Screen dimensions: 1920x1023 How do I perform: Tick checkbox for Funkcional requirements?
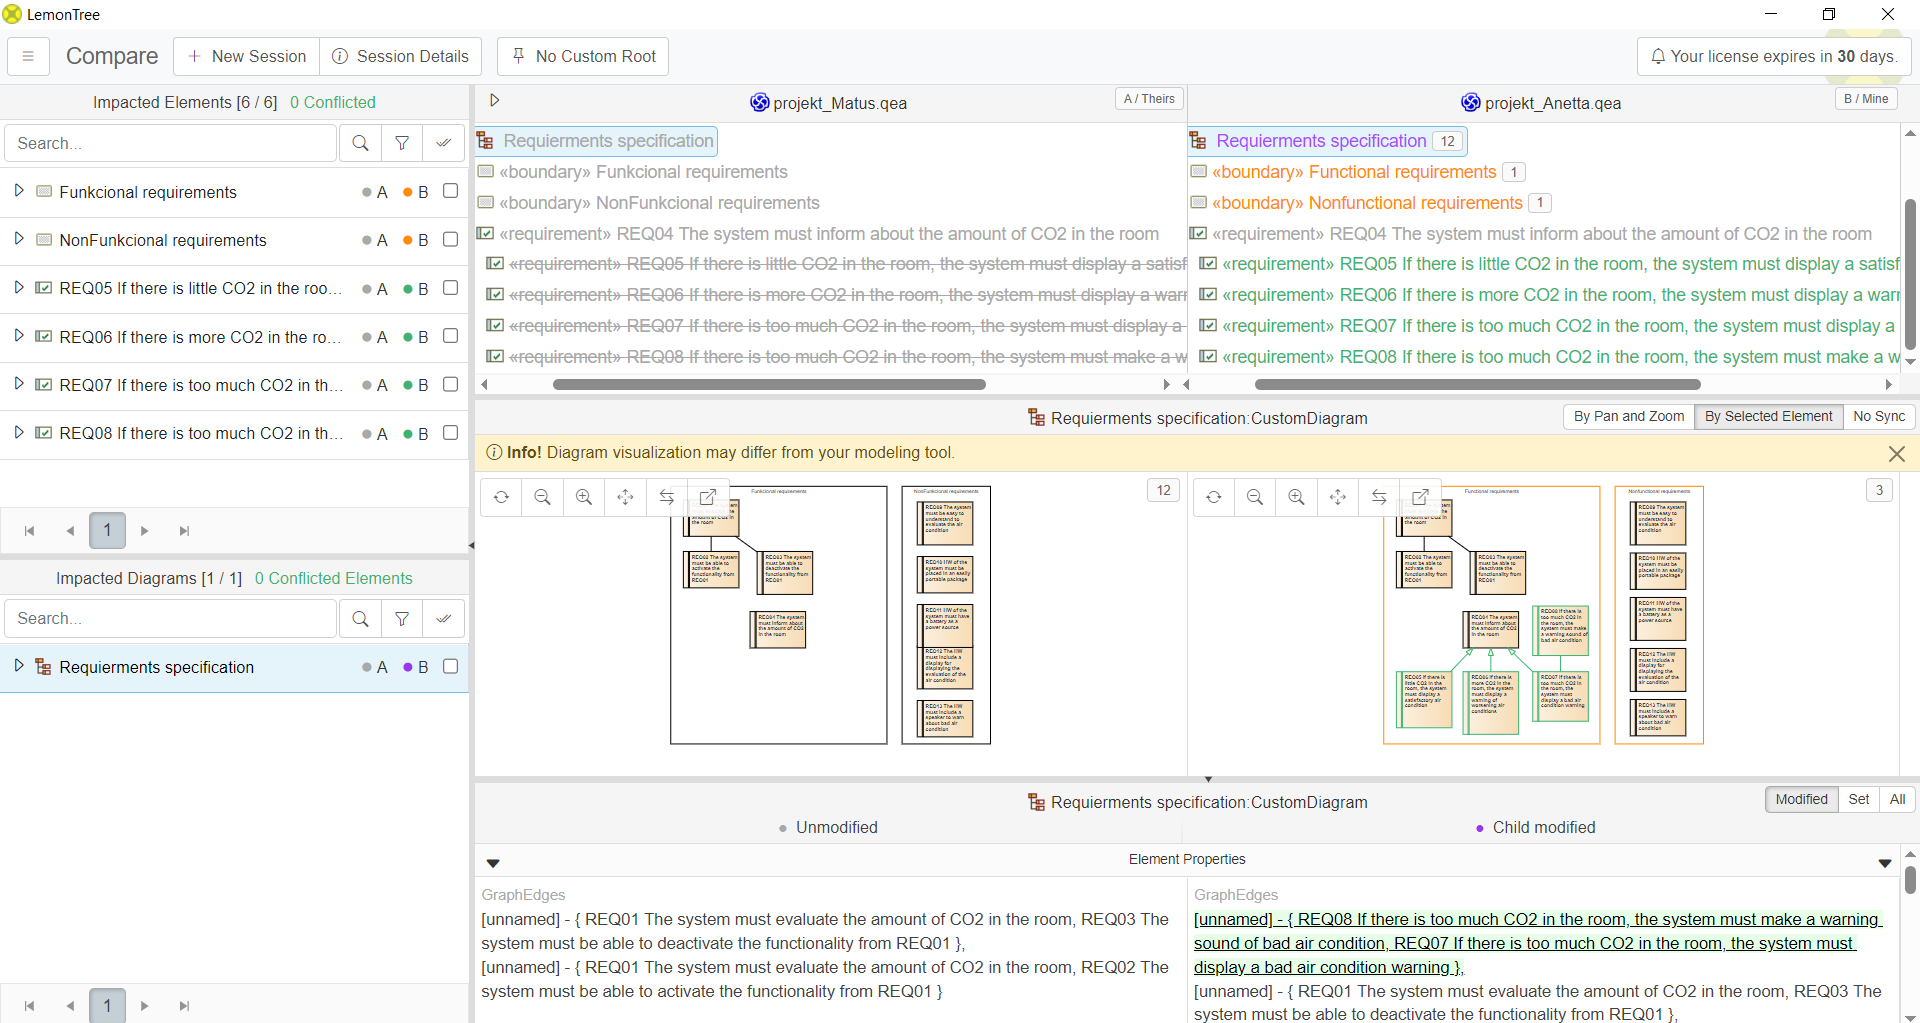pos(450,191)
